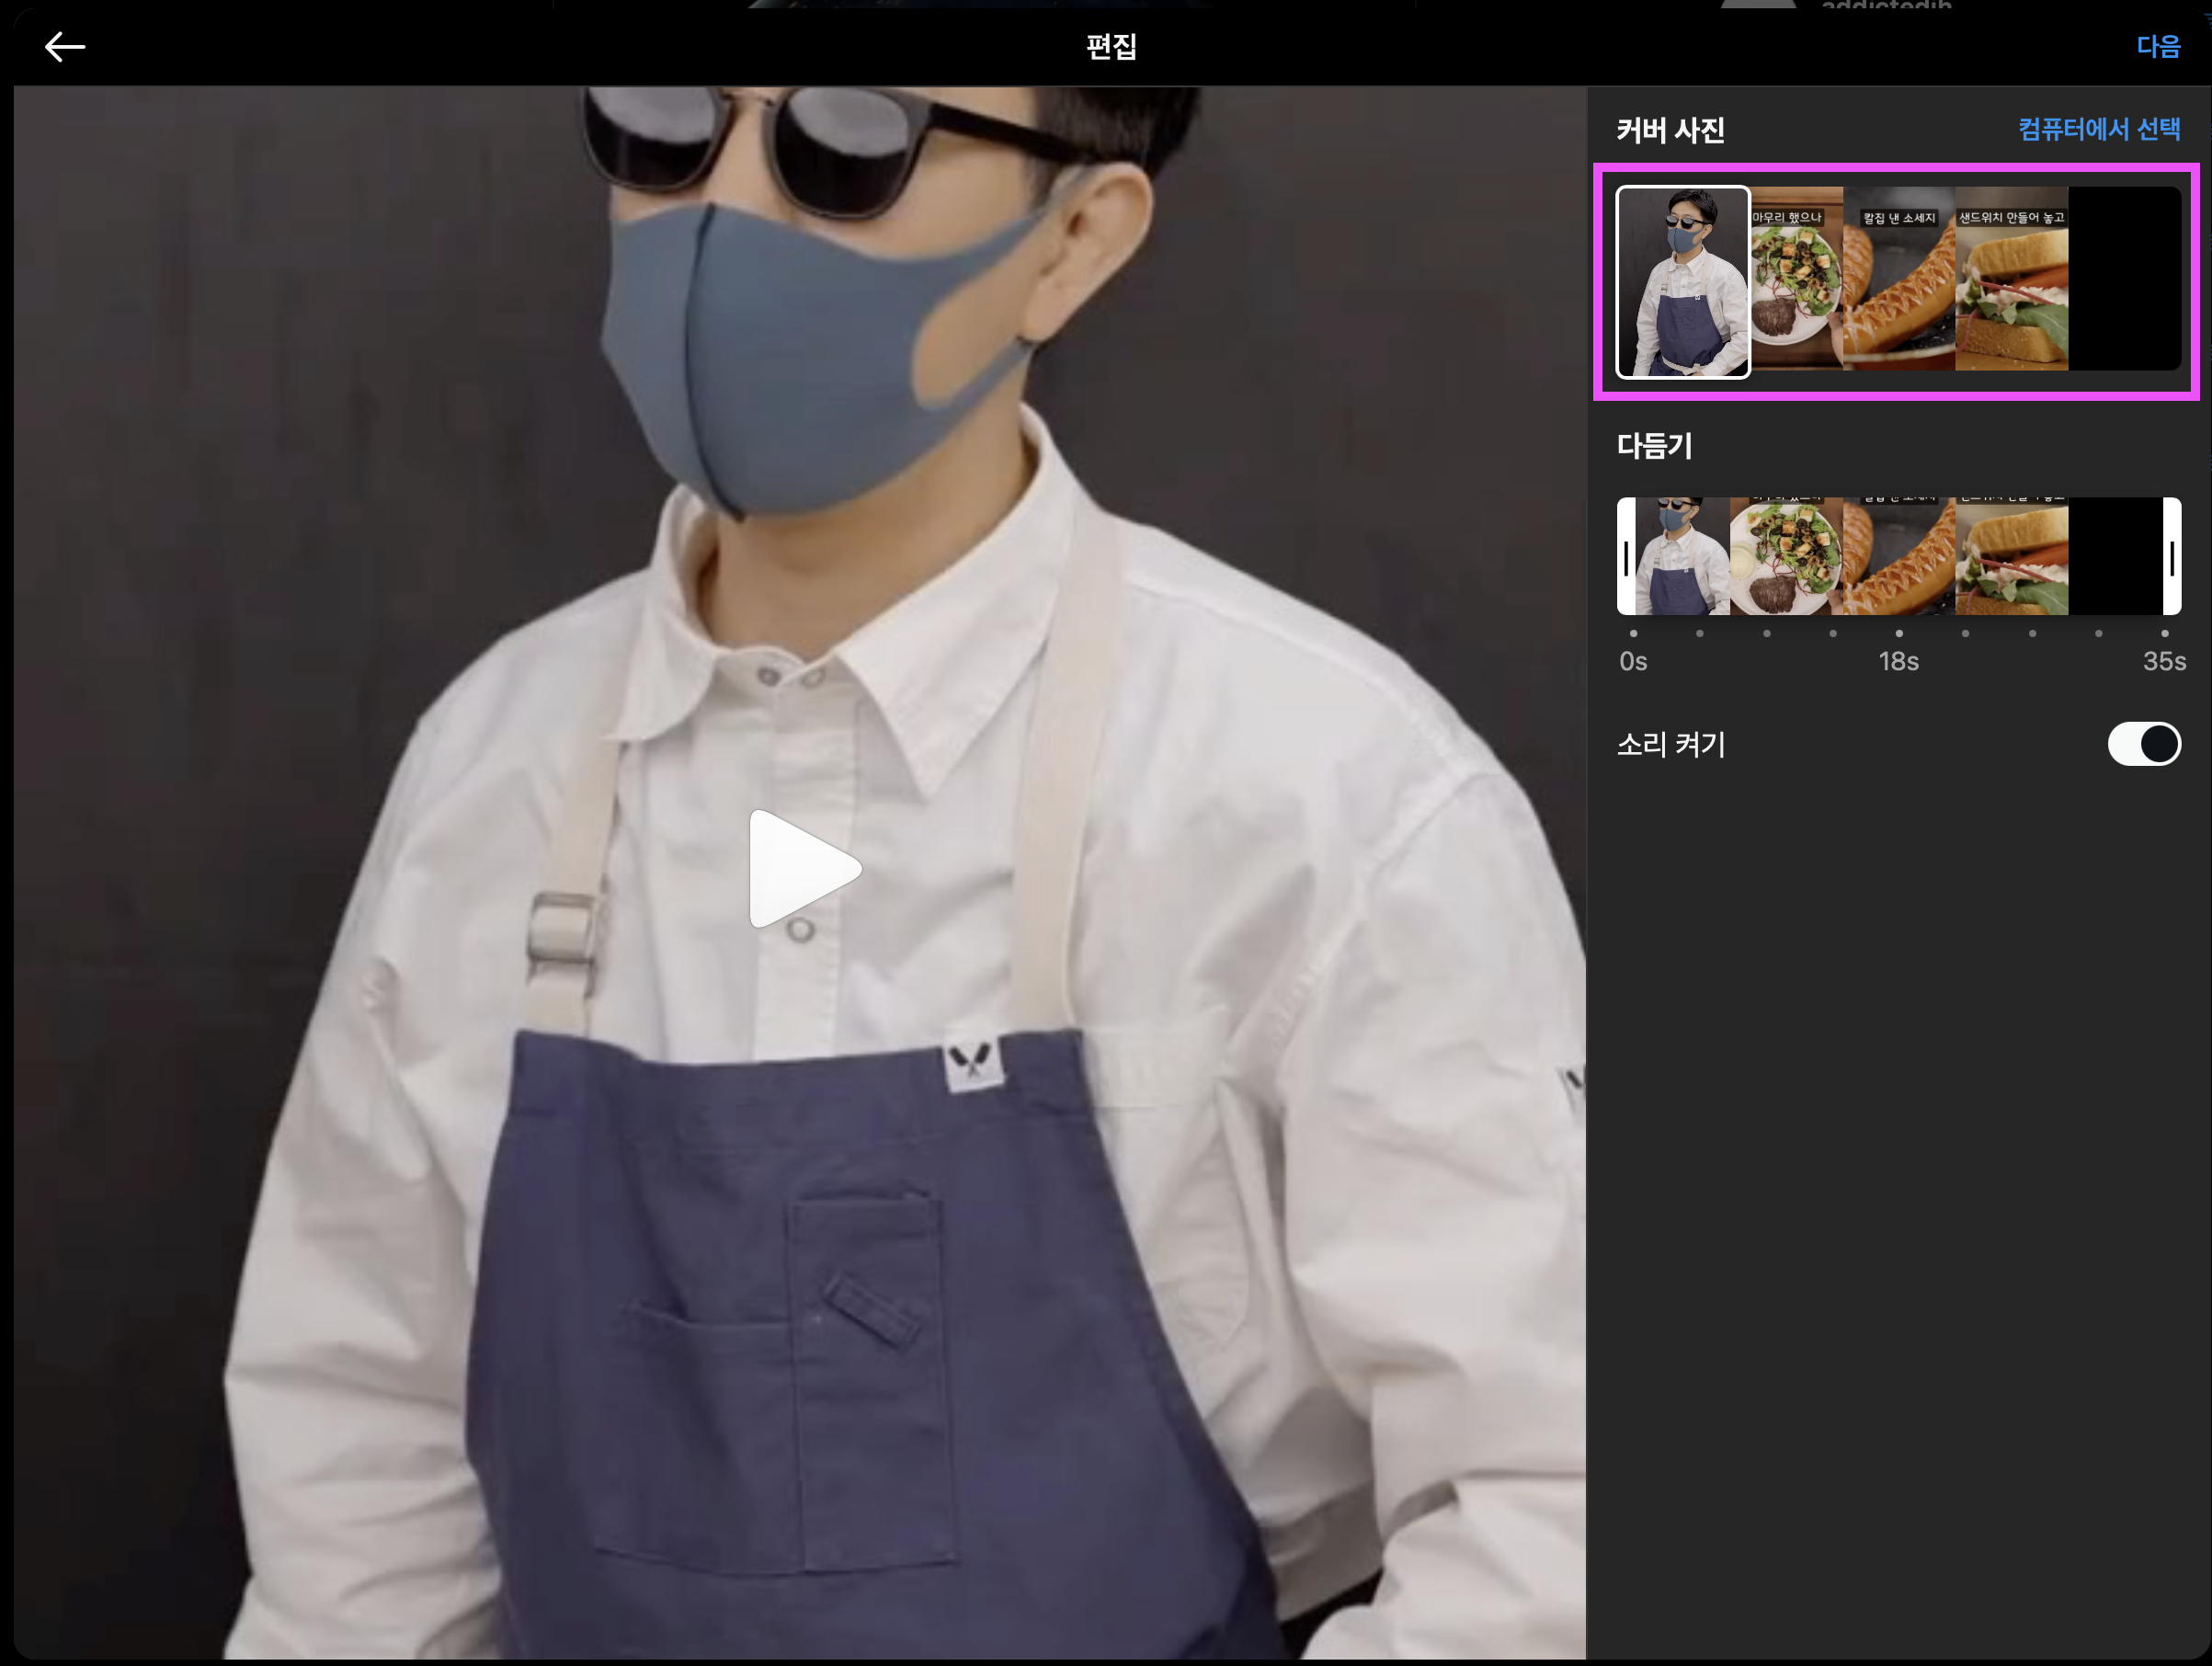Screen dimensions: 2212x1666
Task: Click salad frame in trim strip
Action: coord(1786,556)
